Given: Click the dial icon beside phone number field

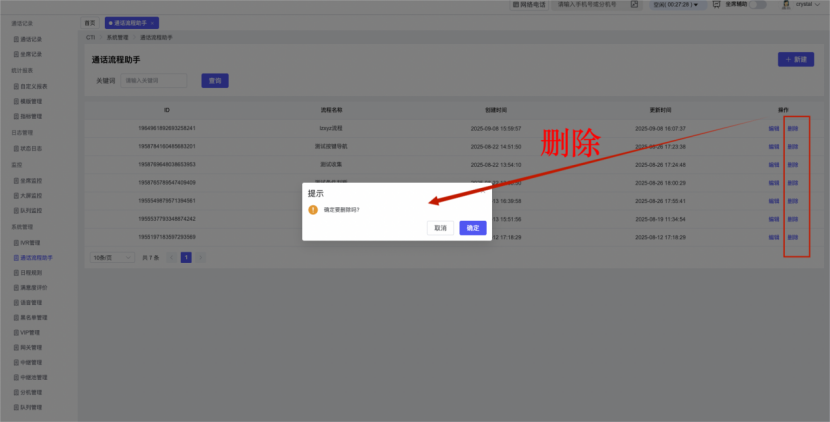Looking at the screenshot, I should [x=636, y=5].
